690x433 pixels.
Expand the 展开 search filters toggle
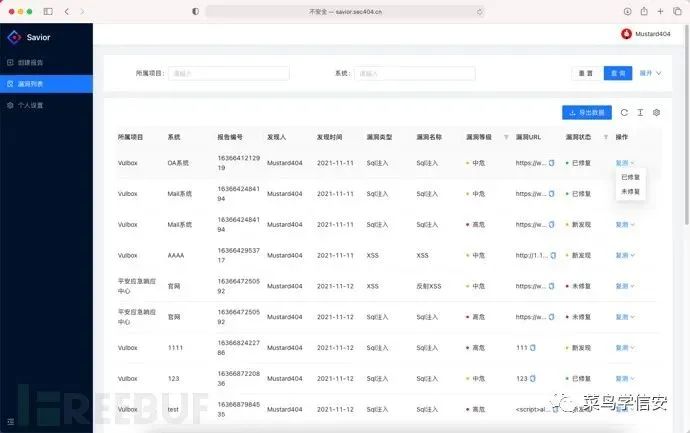click(650, 73)
